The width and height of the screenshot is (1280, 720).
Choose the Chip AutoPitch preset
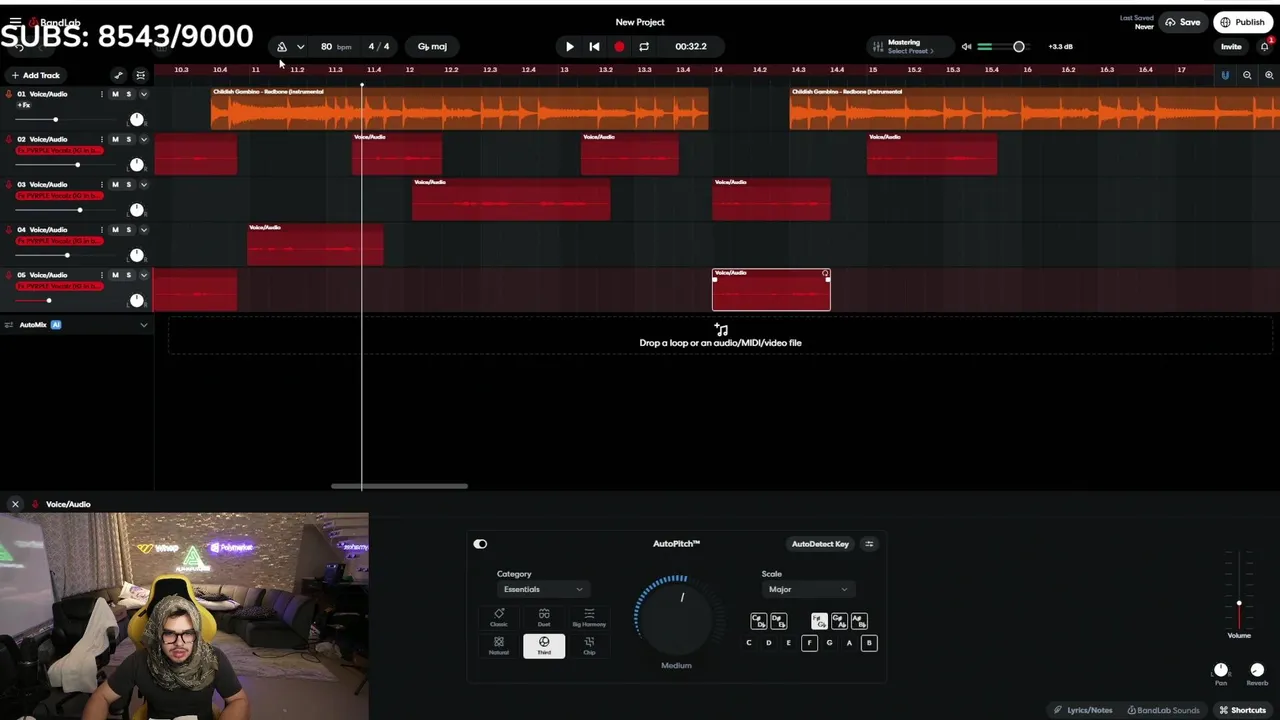click(x=589, y=646)
